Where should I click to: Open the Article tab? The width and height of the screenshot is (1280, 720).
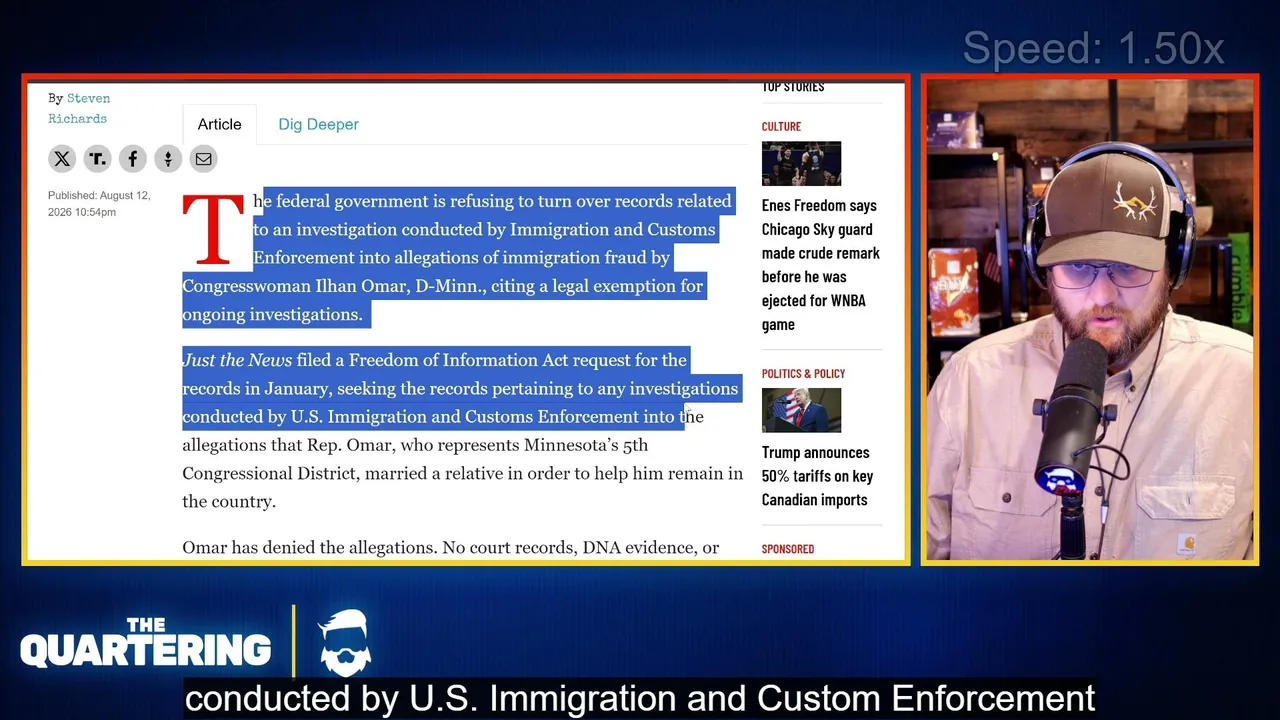[219, 124]
